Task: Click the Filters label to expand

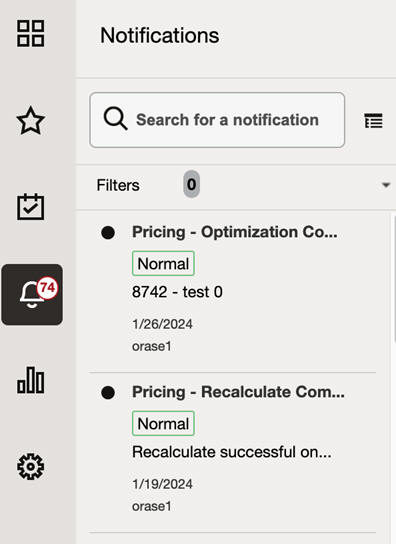Action: click(x=118, y=185)
